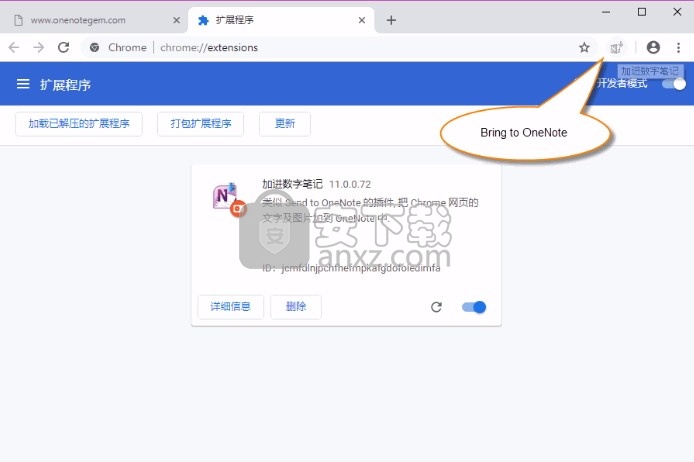Image resolution: width=694 pixels, height=462 pixels.
Task: Close the 扩展程序 tab
Action: pos(362,20)
